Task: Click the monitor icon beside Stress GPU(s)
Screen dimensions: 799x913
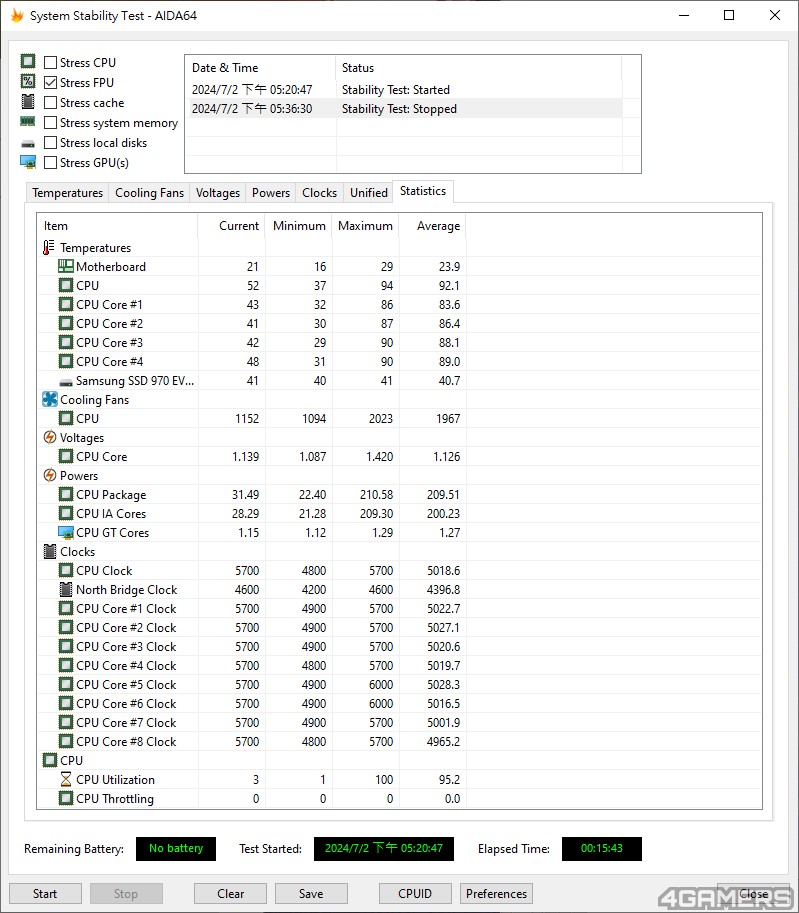Action: pyautogui.click(x=27, y=162)
